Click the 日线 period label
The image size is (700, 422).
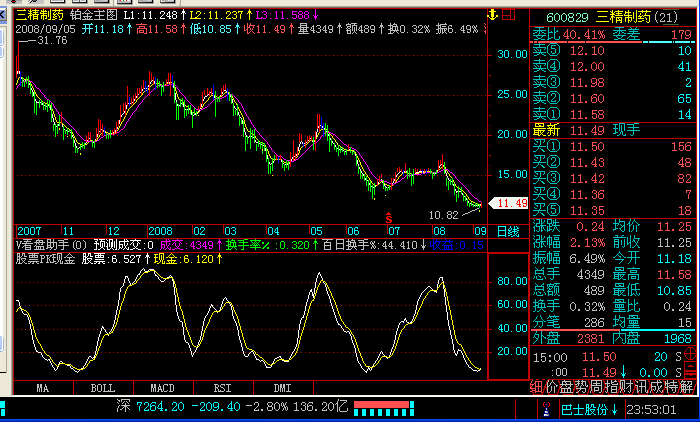[508, 232]
